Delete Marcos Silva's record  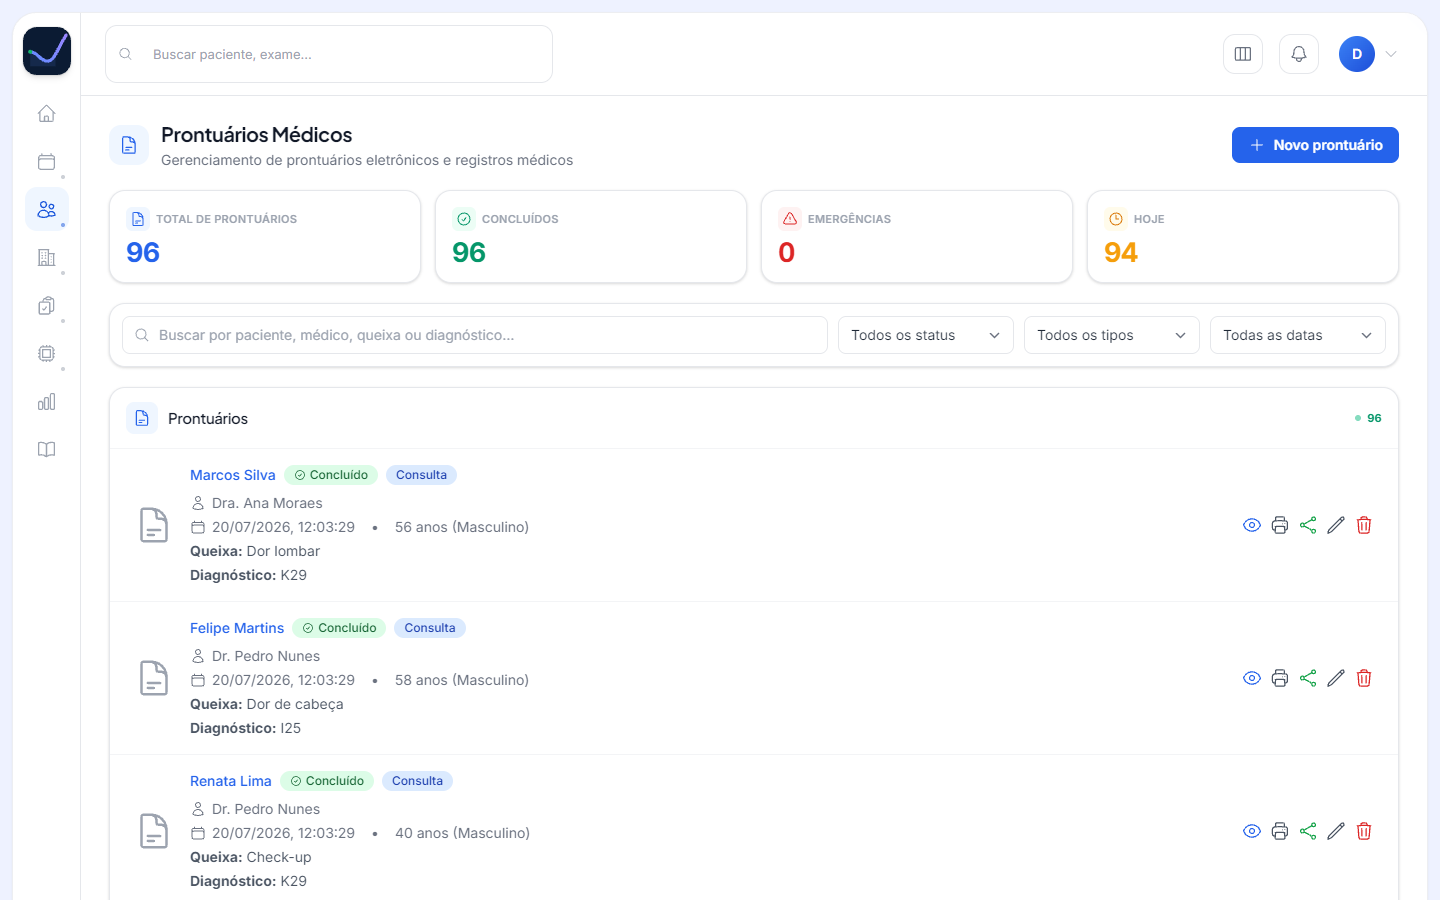(1364, 525)
